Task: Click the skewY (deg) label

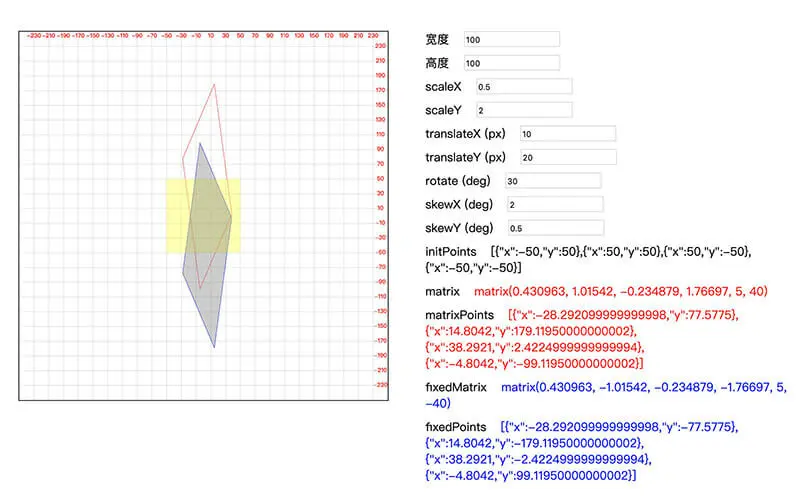Action: [x=459, y=228]
